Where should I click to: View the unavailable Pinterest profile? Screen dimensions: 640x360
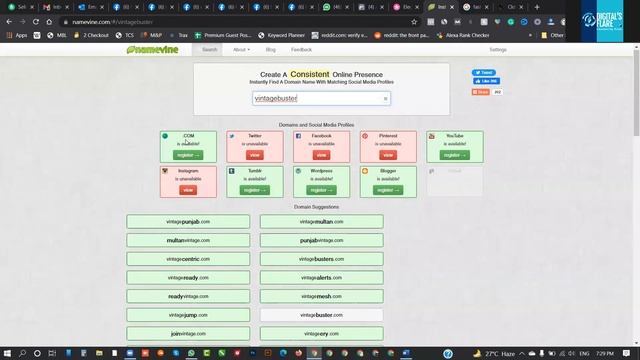388,155
